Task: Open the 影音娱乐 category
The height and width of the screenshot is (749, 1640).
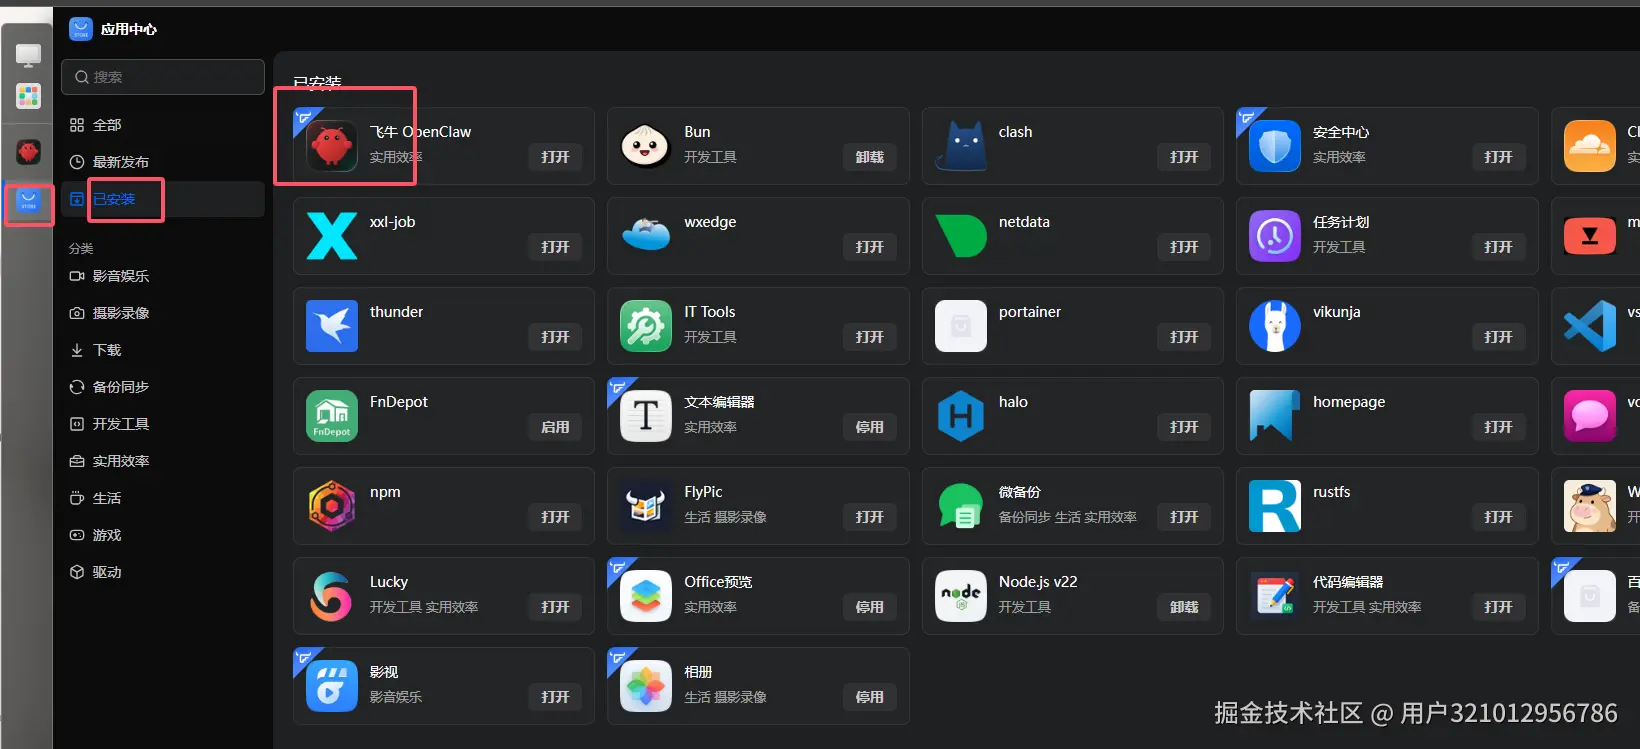Action: pos(163,276)
